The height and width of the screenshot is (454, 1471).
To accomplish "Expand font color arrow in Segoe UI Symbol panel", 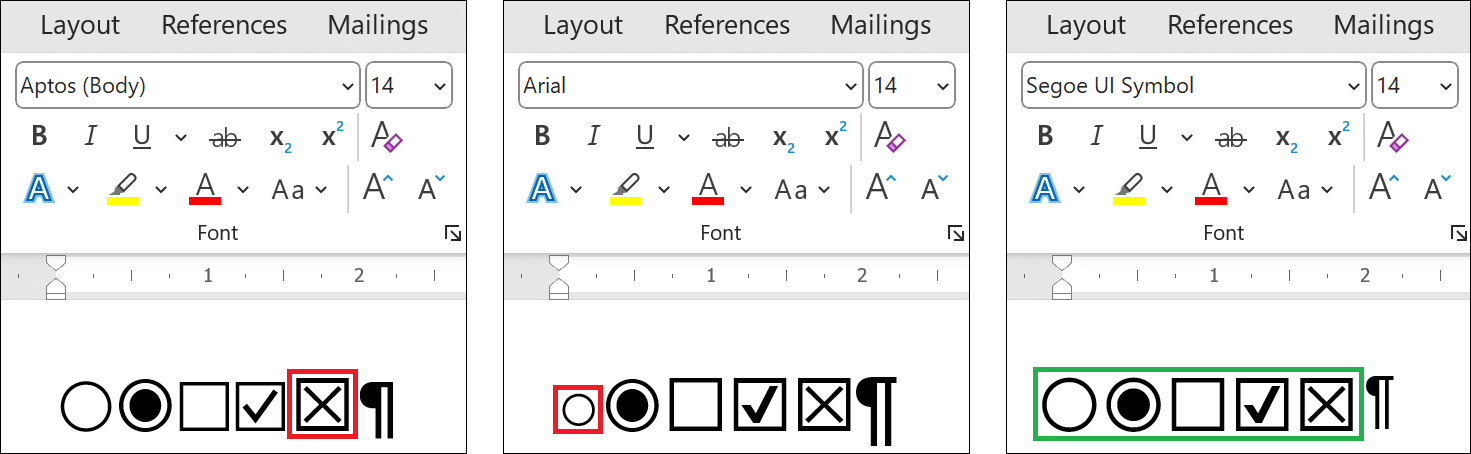I will pyautogui.click(x=1249, y=189).
